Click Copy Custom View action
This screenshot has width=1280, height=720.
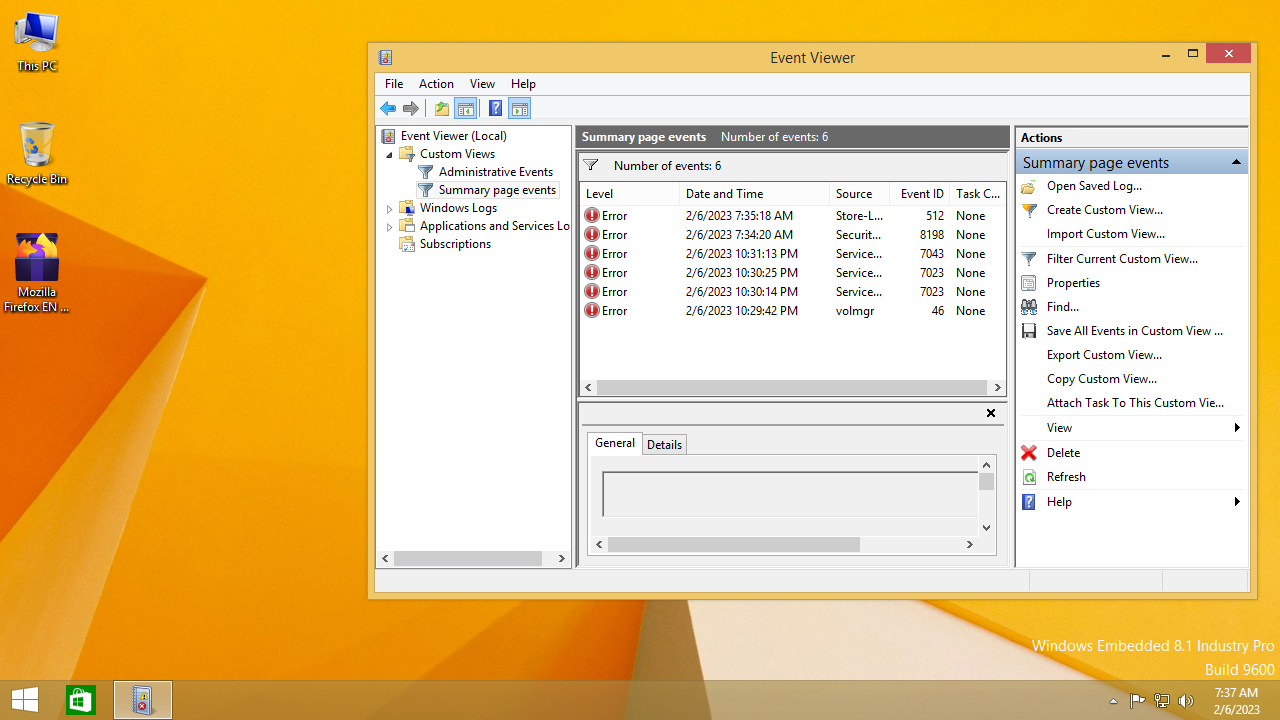(x=1101, y=379)
